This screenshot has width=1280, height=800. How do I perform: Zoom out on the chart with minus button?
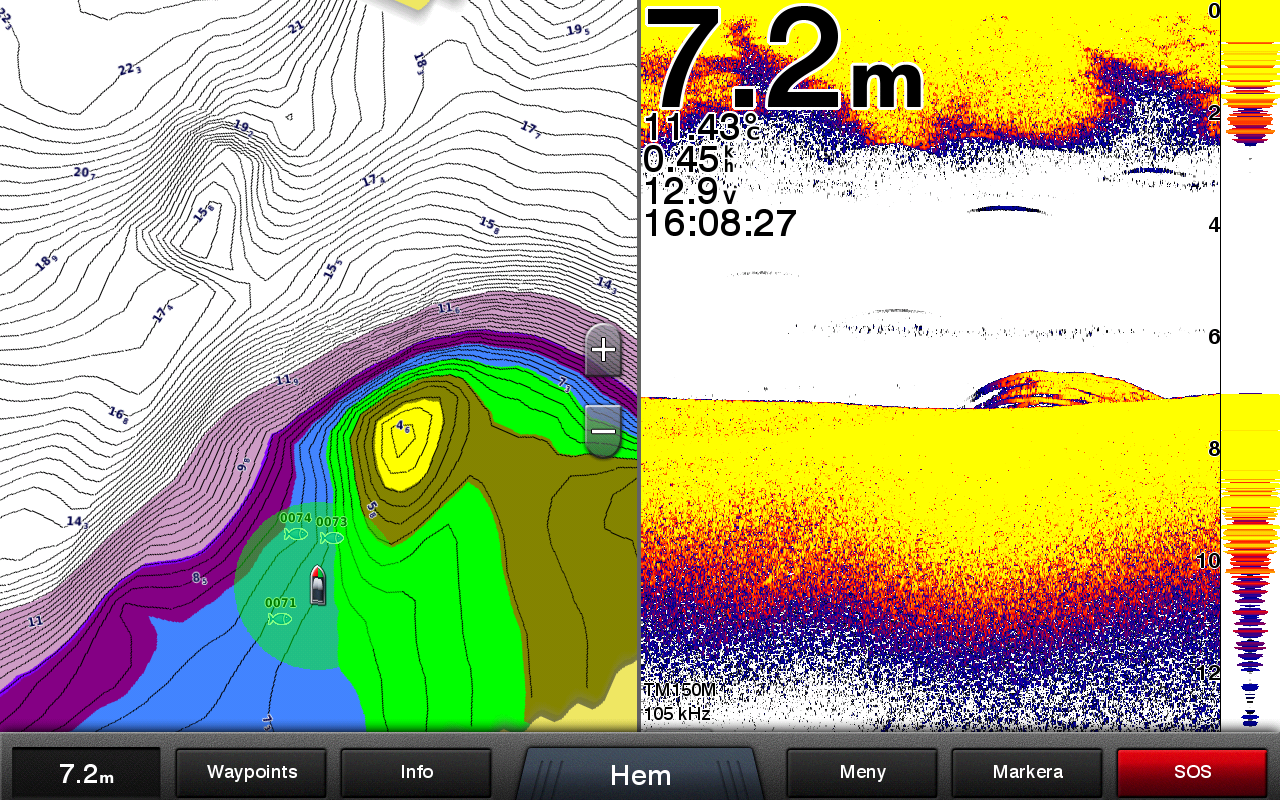click(x=603, y=431)
